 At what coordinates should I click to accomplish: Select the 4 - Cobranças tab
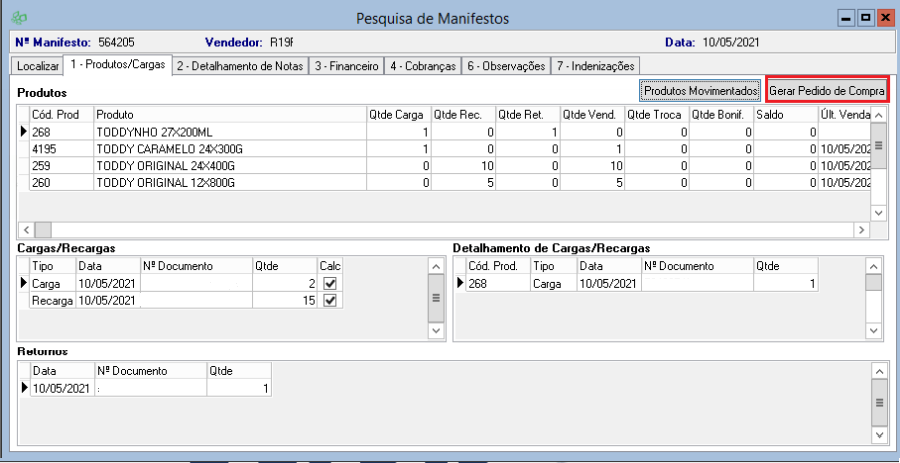click(x=423, y=66)
